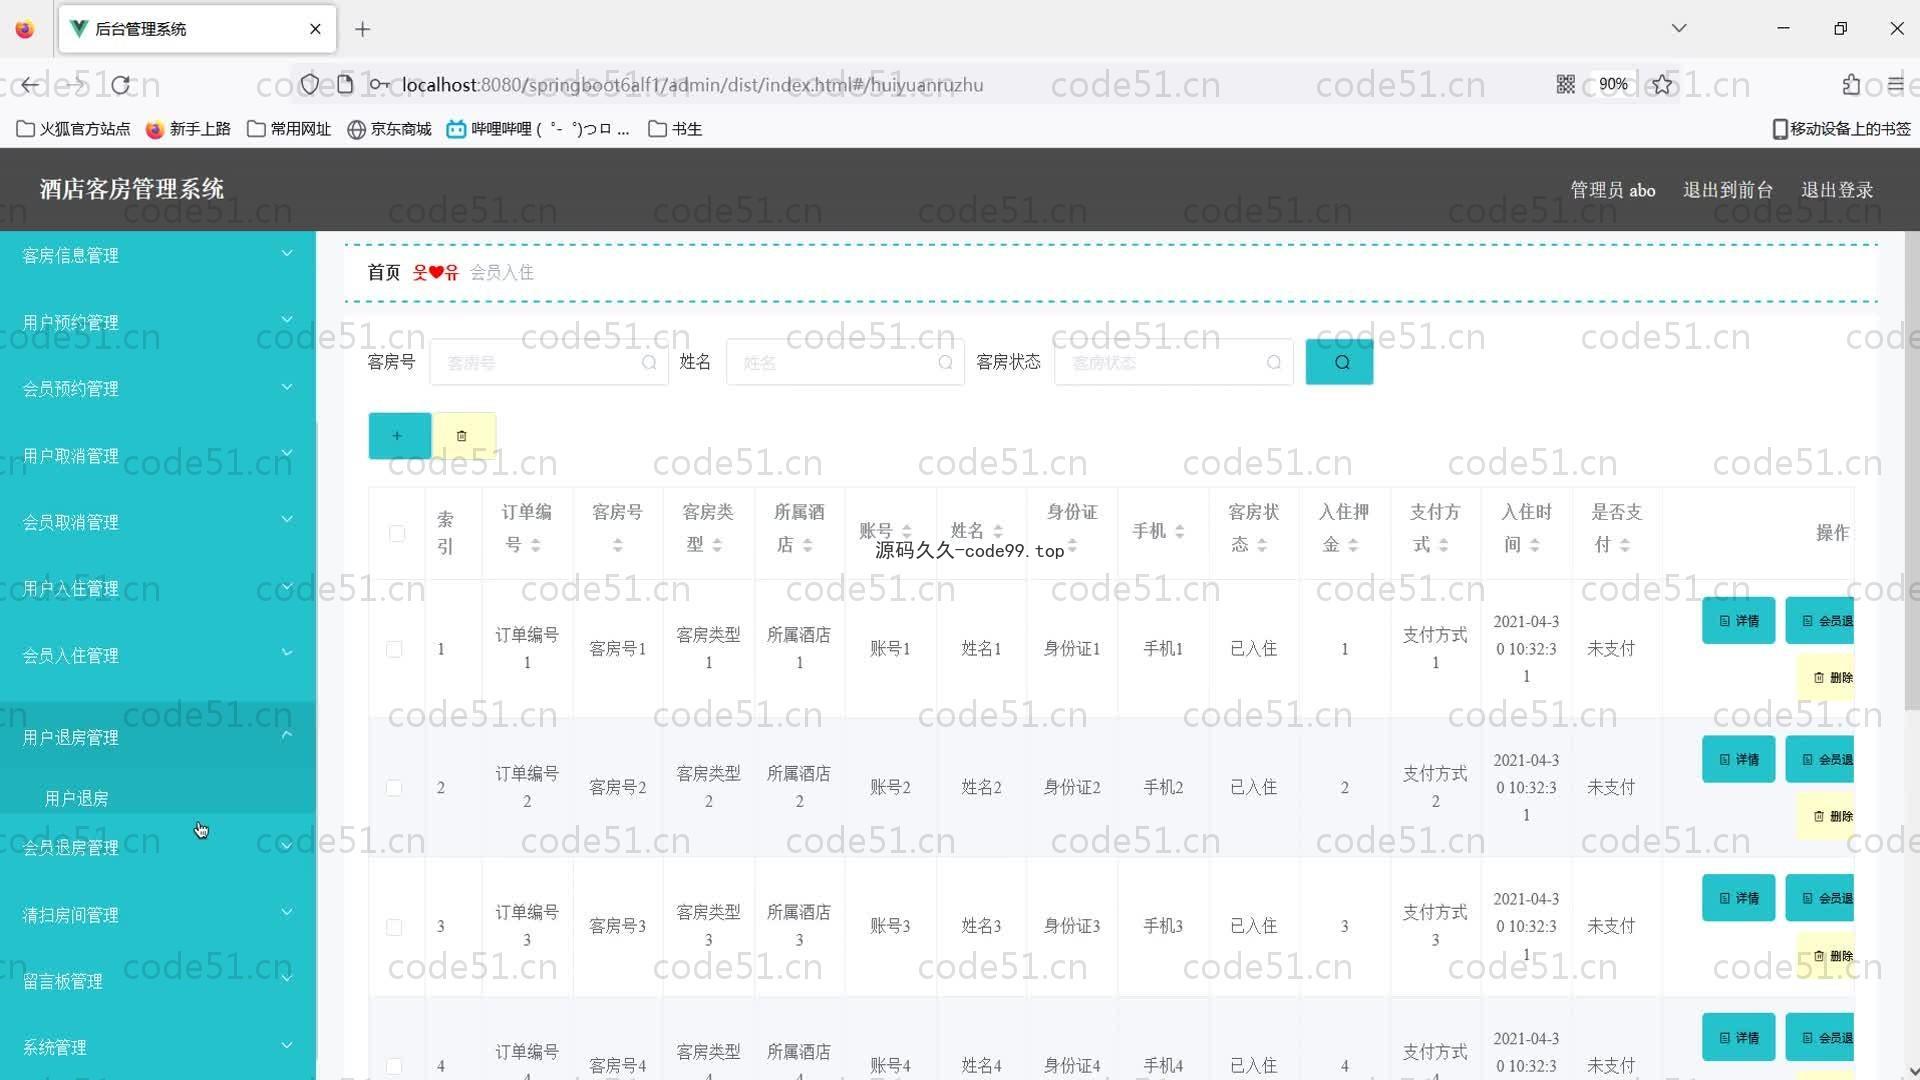Expand 留言板管理 sidebar menu
The width and height of the screenshot is (1920, 1080).
pos(158,981)
